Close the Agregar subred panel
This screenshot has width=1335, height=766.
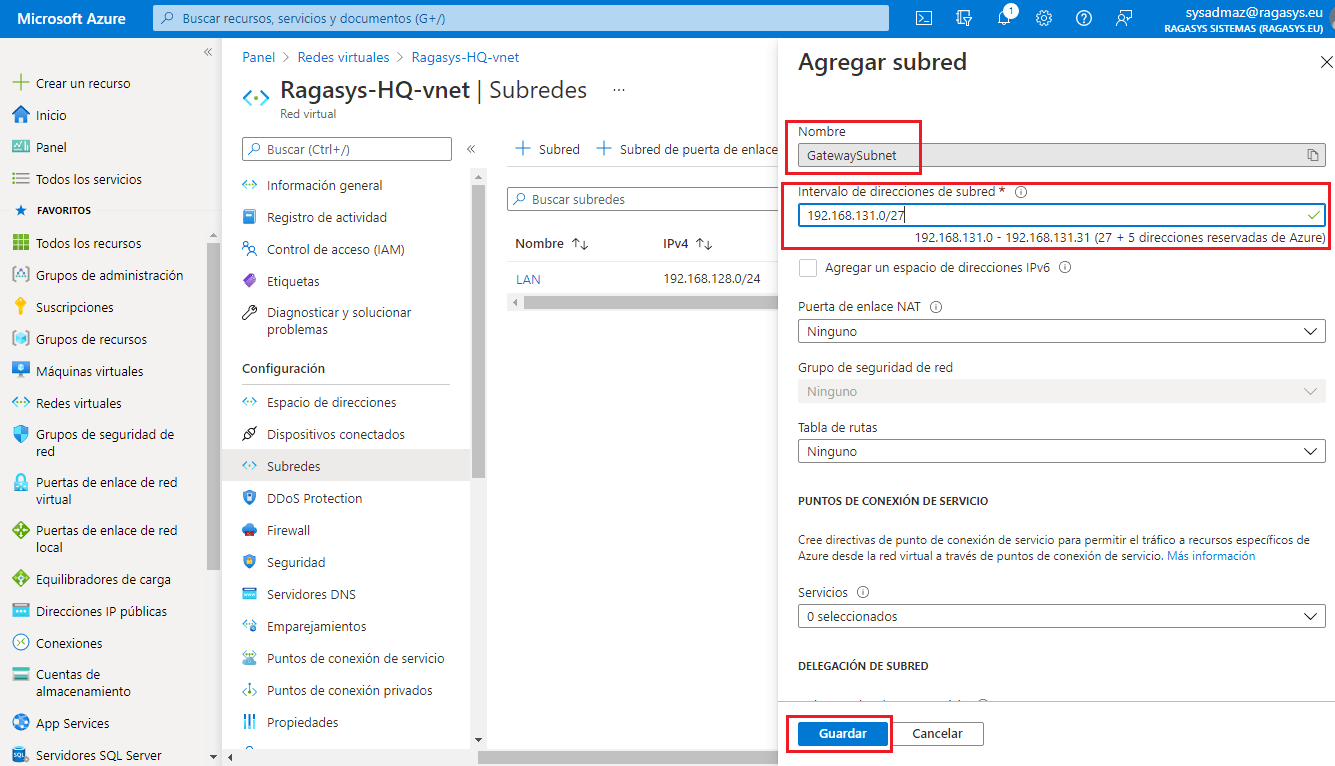[x=1326, y=62]
